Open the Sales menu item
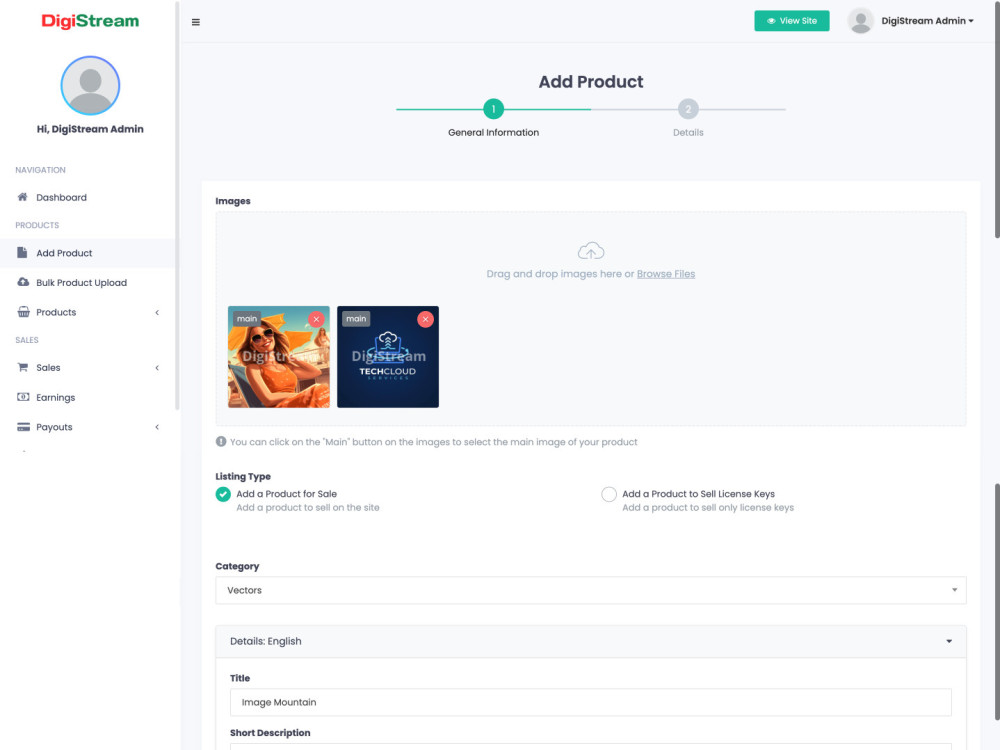Screen dimensions: 1000x750 (48, 367)
